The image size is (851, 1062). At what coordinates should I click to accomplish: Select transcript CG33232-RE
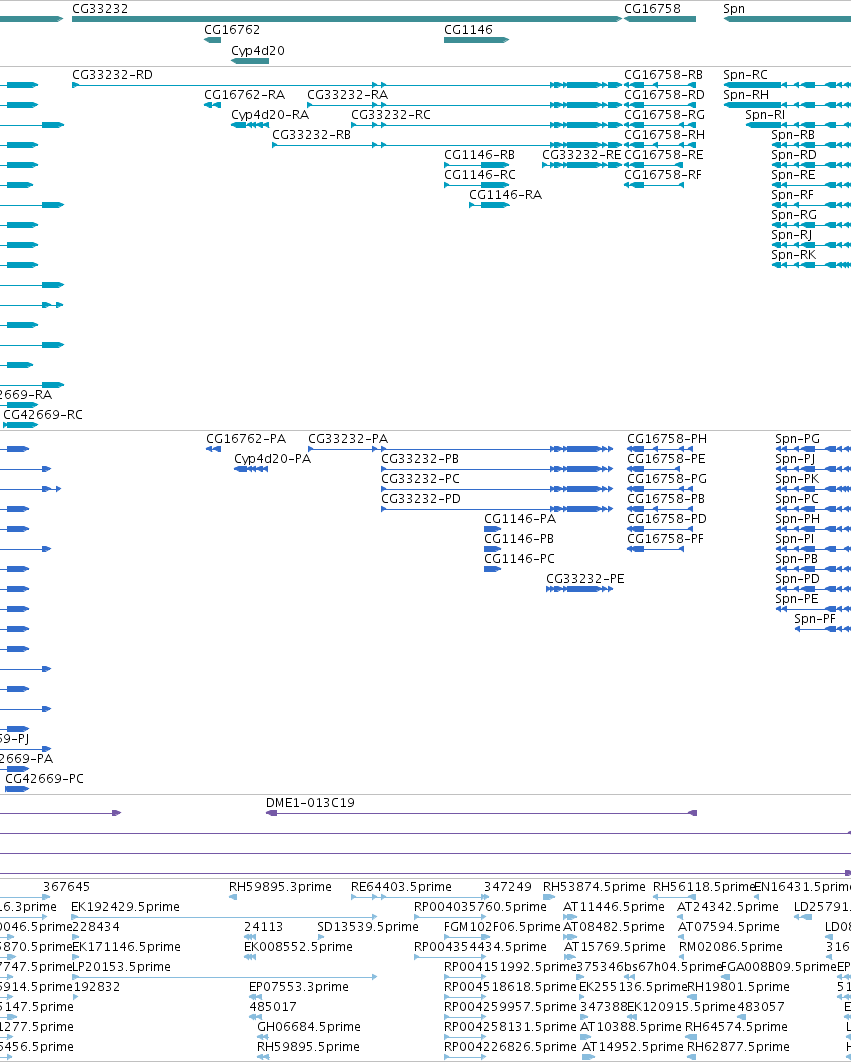(x=582, y=154)
